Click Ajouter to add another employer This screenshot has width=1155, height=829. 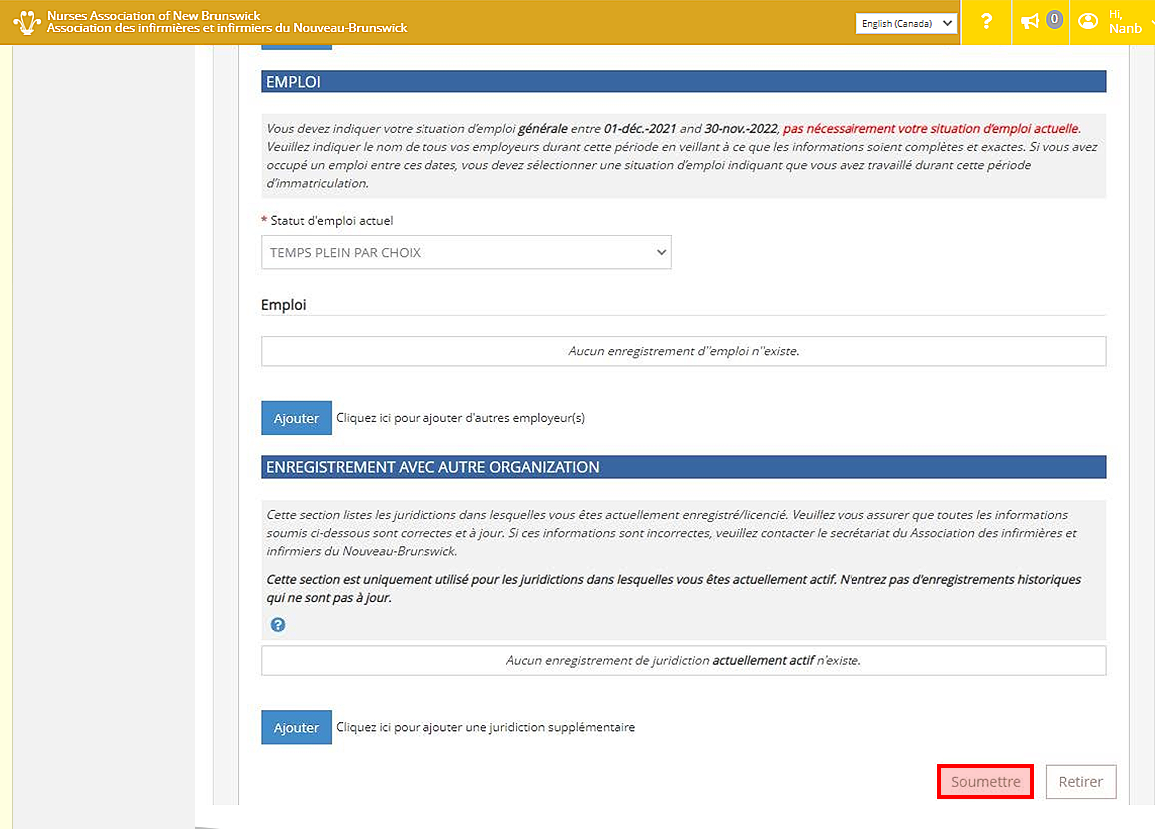(296, 418)
